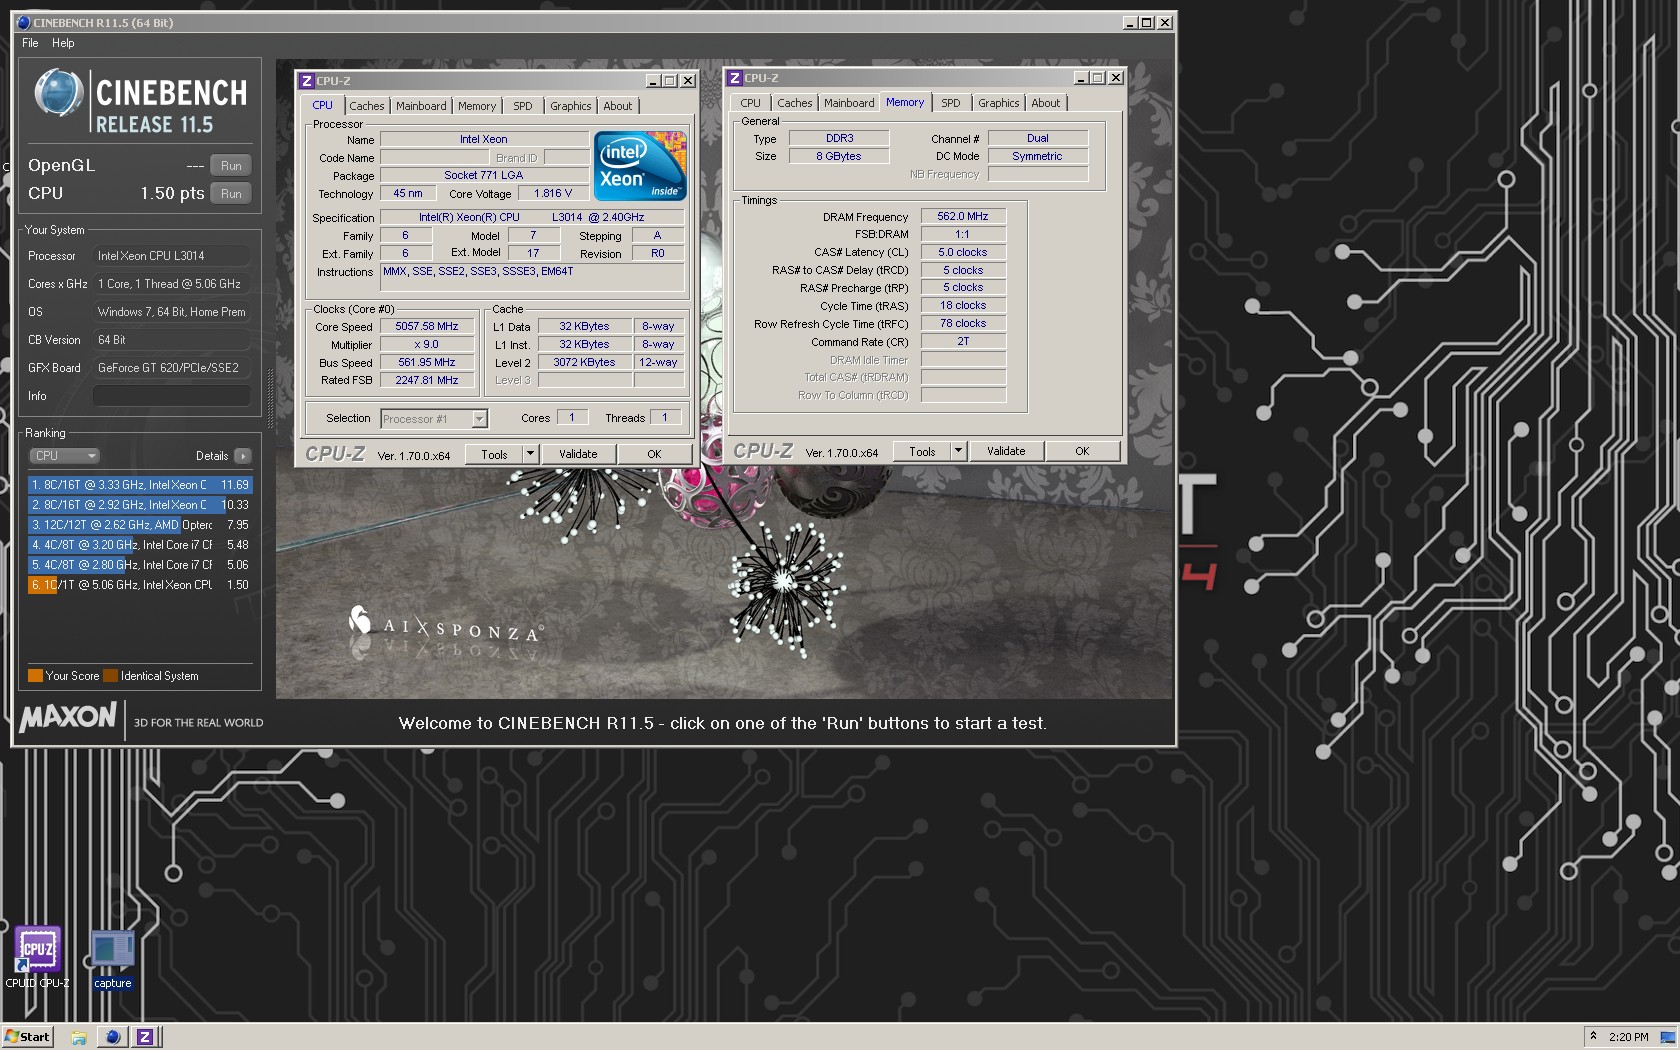Click the Details label in Ranking panel

(212, 456)
